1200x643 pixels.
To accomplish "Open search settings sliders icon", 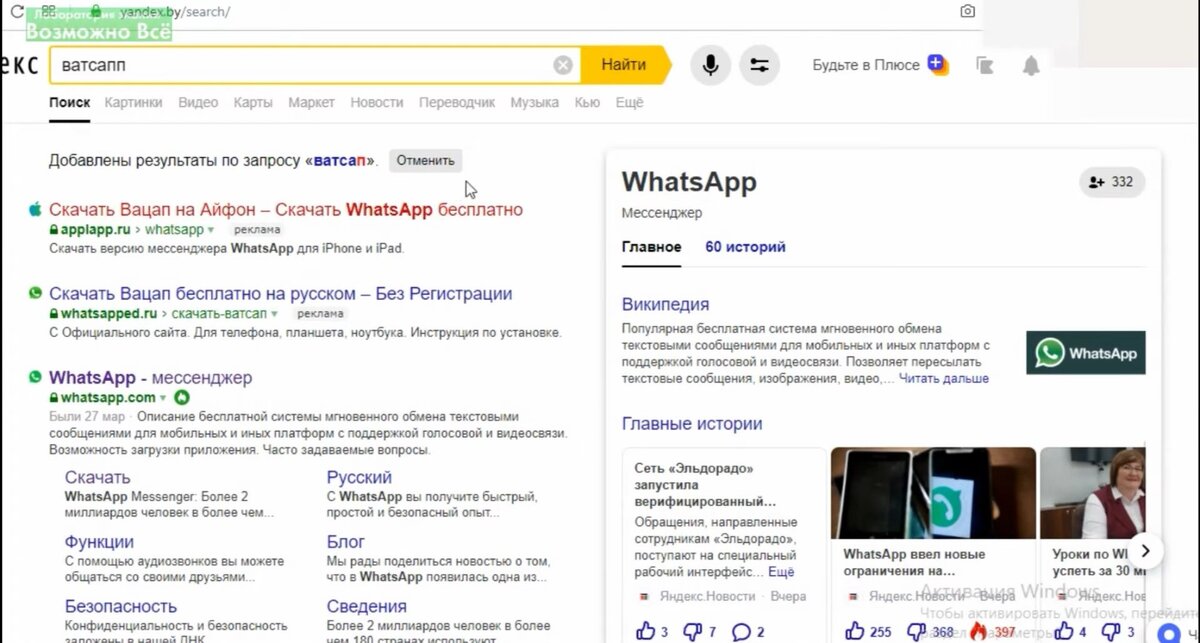I will tap(759, 65).
